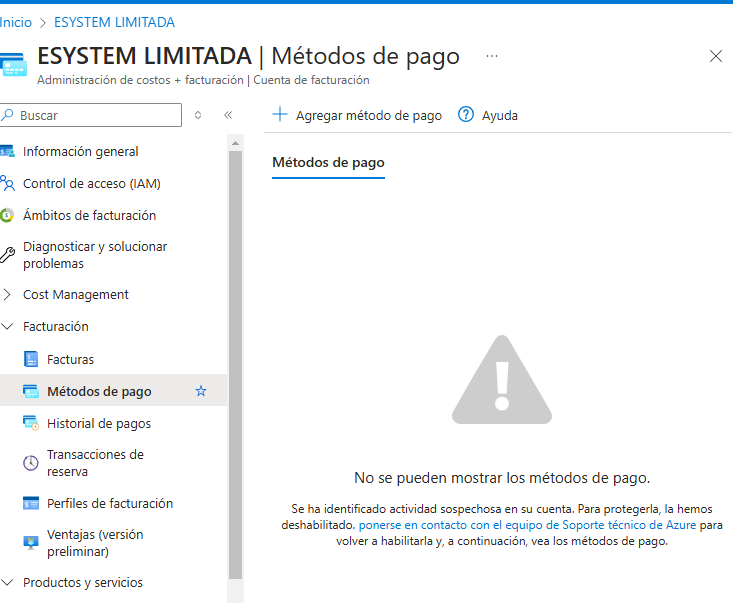Click the Ayuda question mark icon
The image size is (733, 603).
(466, 115)
